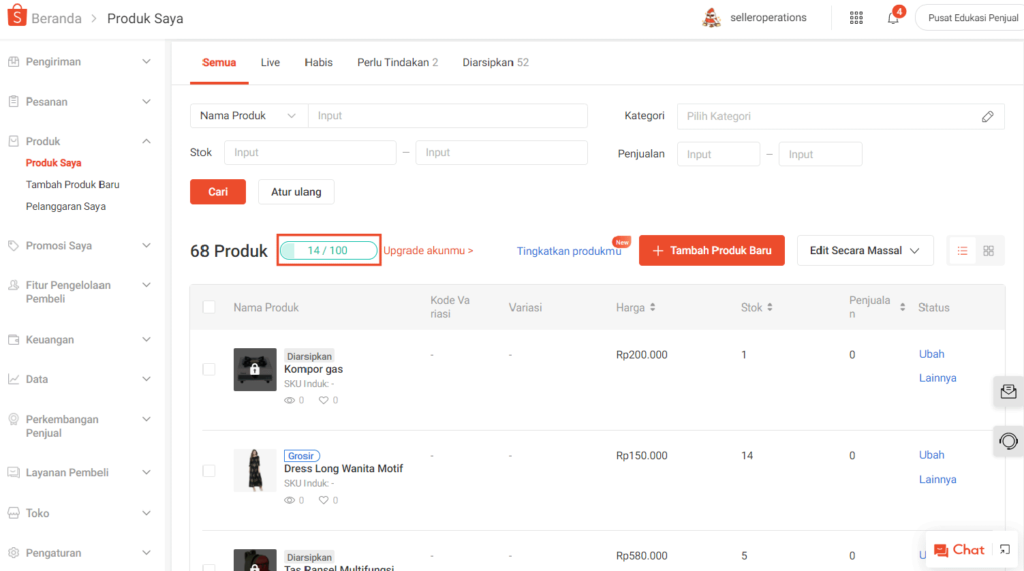Switch to Live tab
Image resolution: width=1024 pixels, height=571 pixels.
[270, 63]
